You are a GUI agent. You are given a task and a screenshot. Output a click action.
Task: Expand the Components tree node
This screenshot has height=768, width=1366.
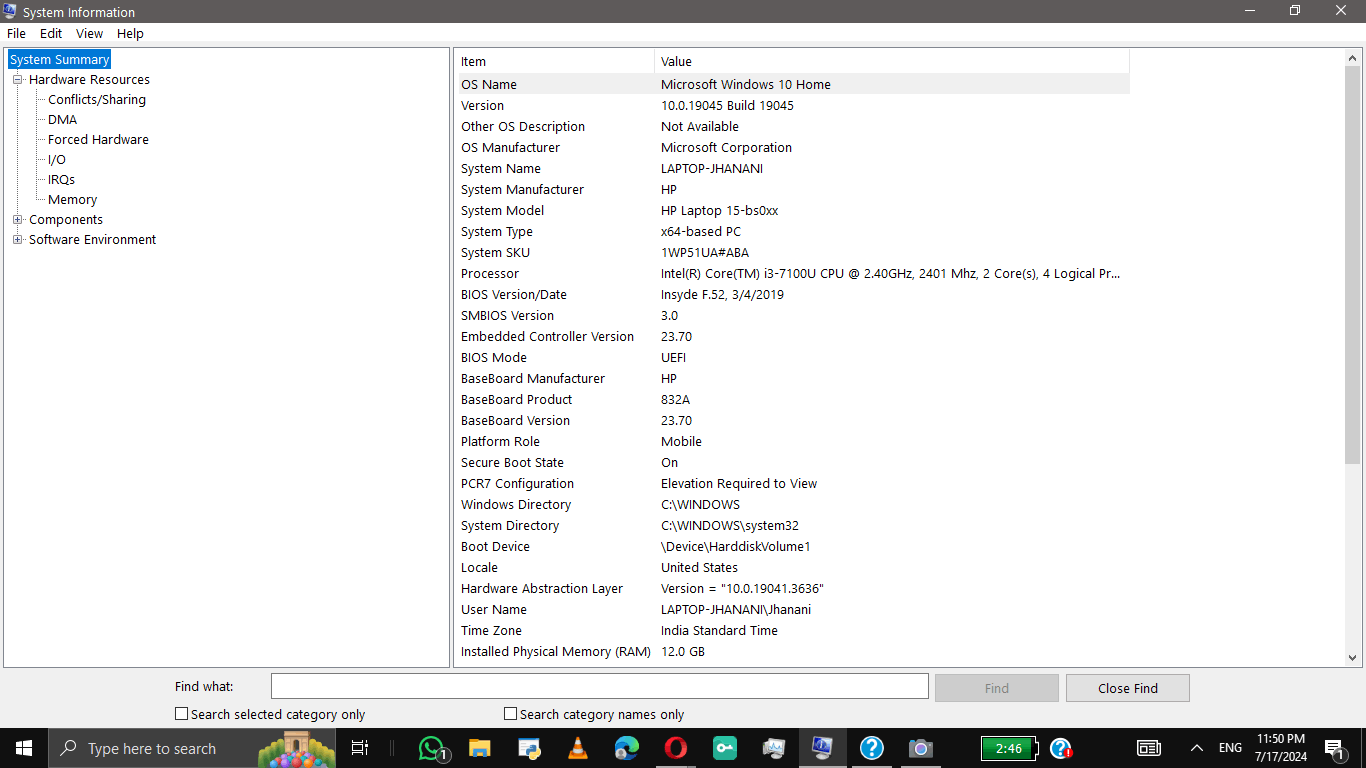point(17,219)
